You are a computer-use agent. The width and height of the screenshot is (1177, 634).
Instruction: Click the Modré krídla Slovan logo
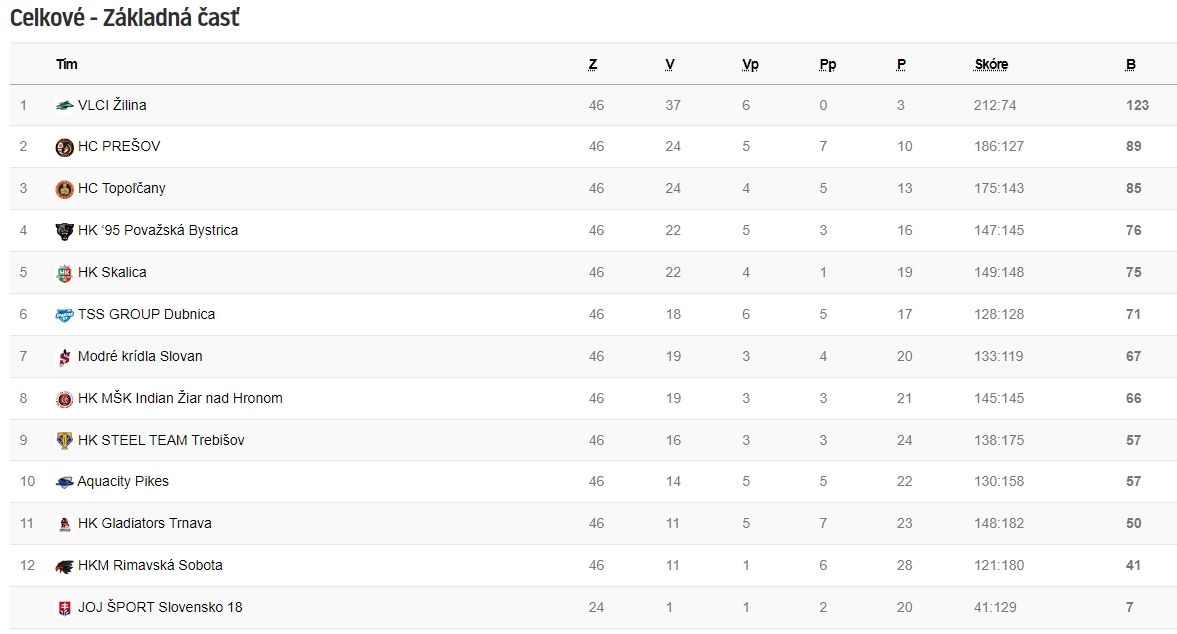point(65,357)
